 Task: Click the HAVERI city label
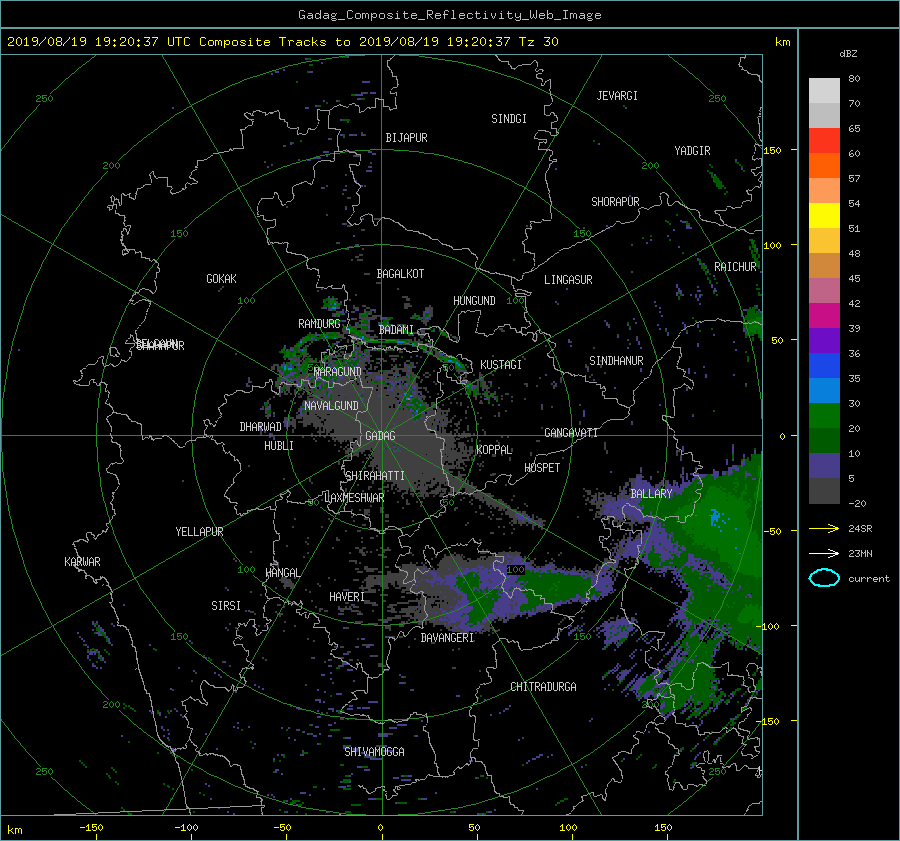[x=347, y=597]
